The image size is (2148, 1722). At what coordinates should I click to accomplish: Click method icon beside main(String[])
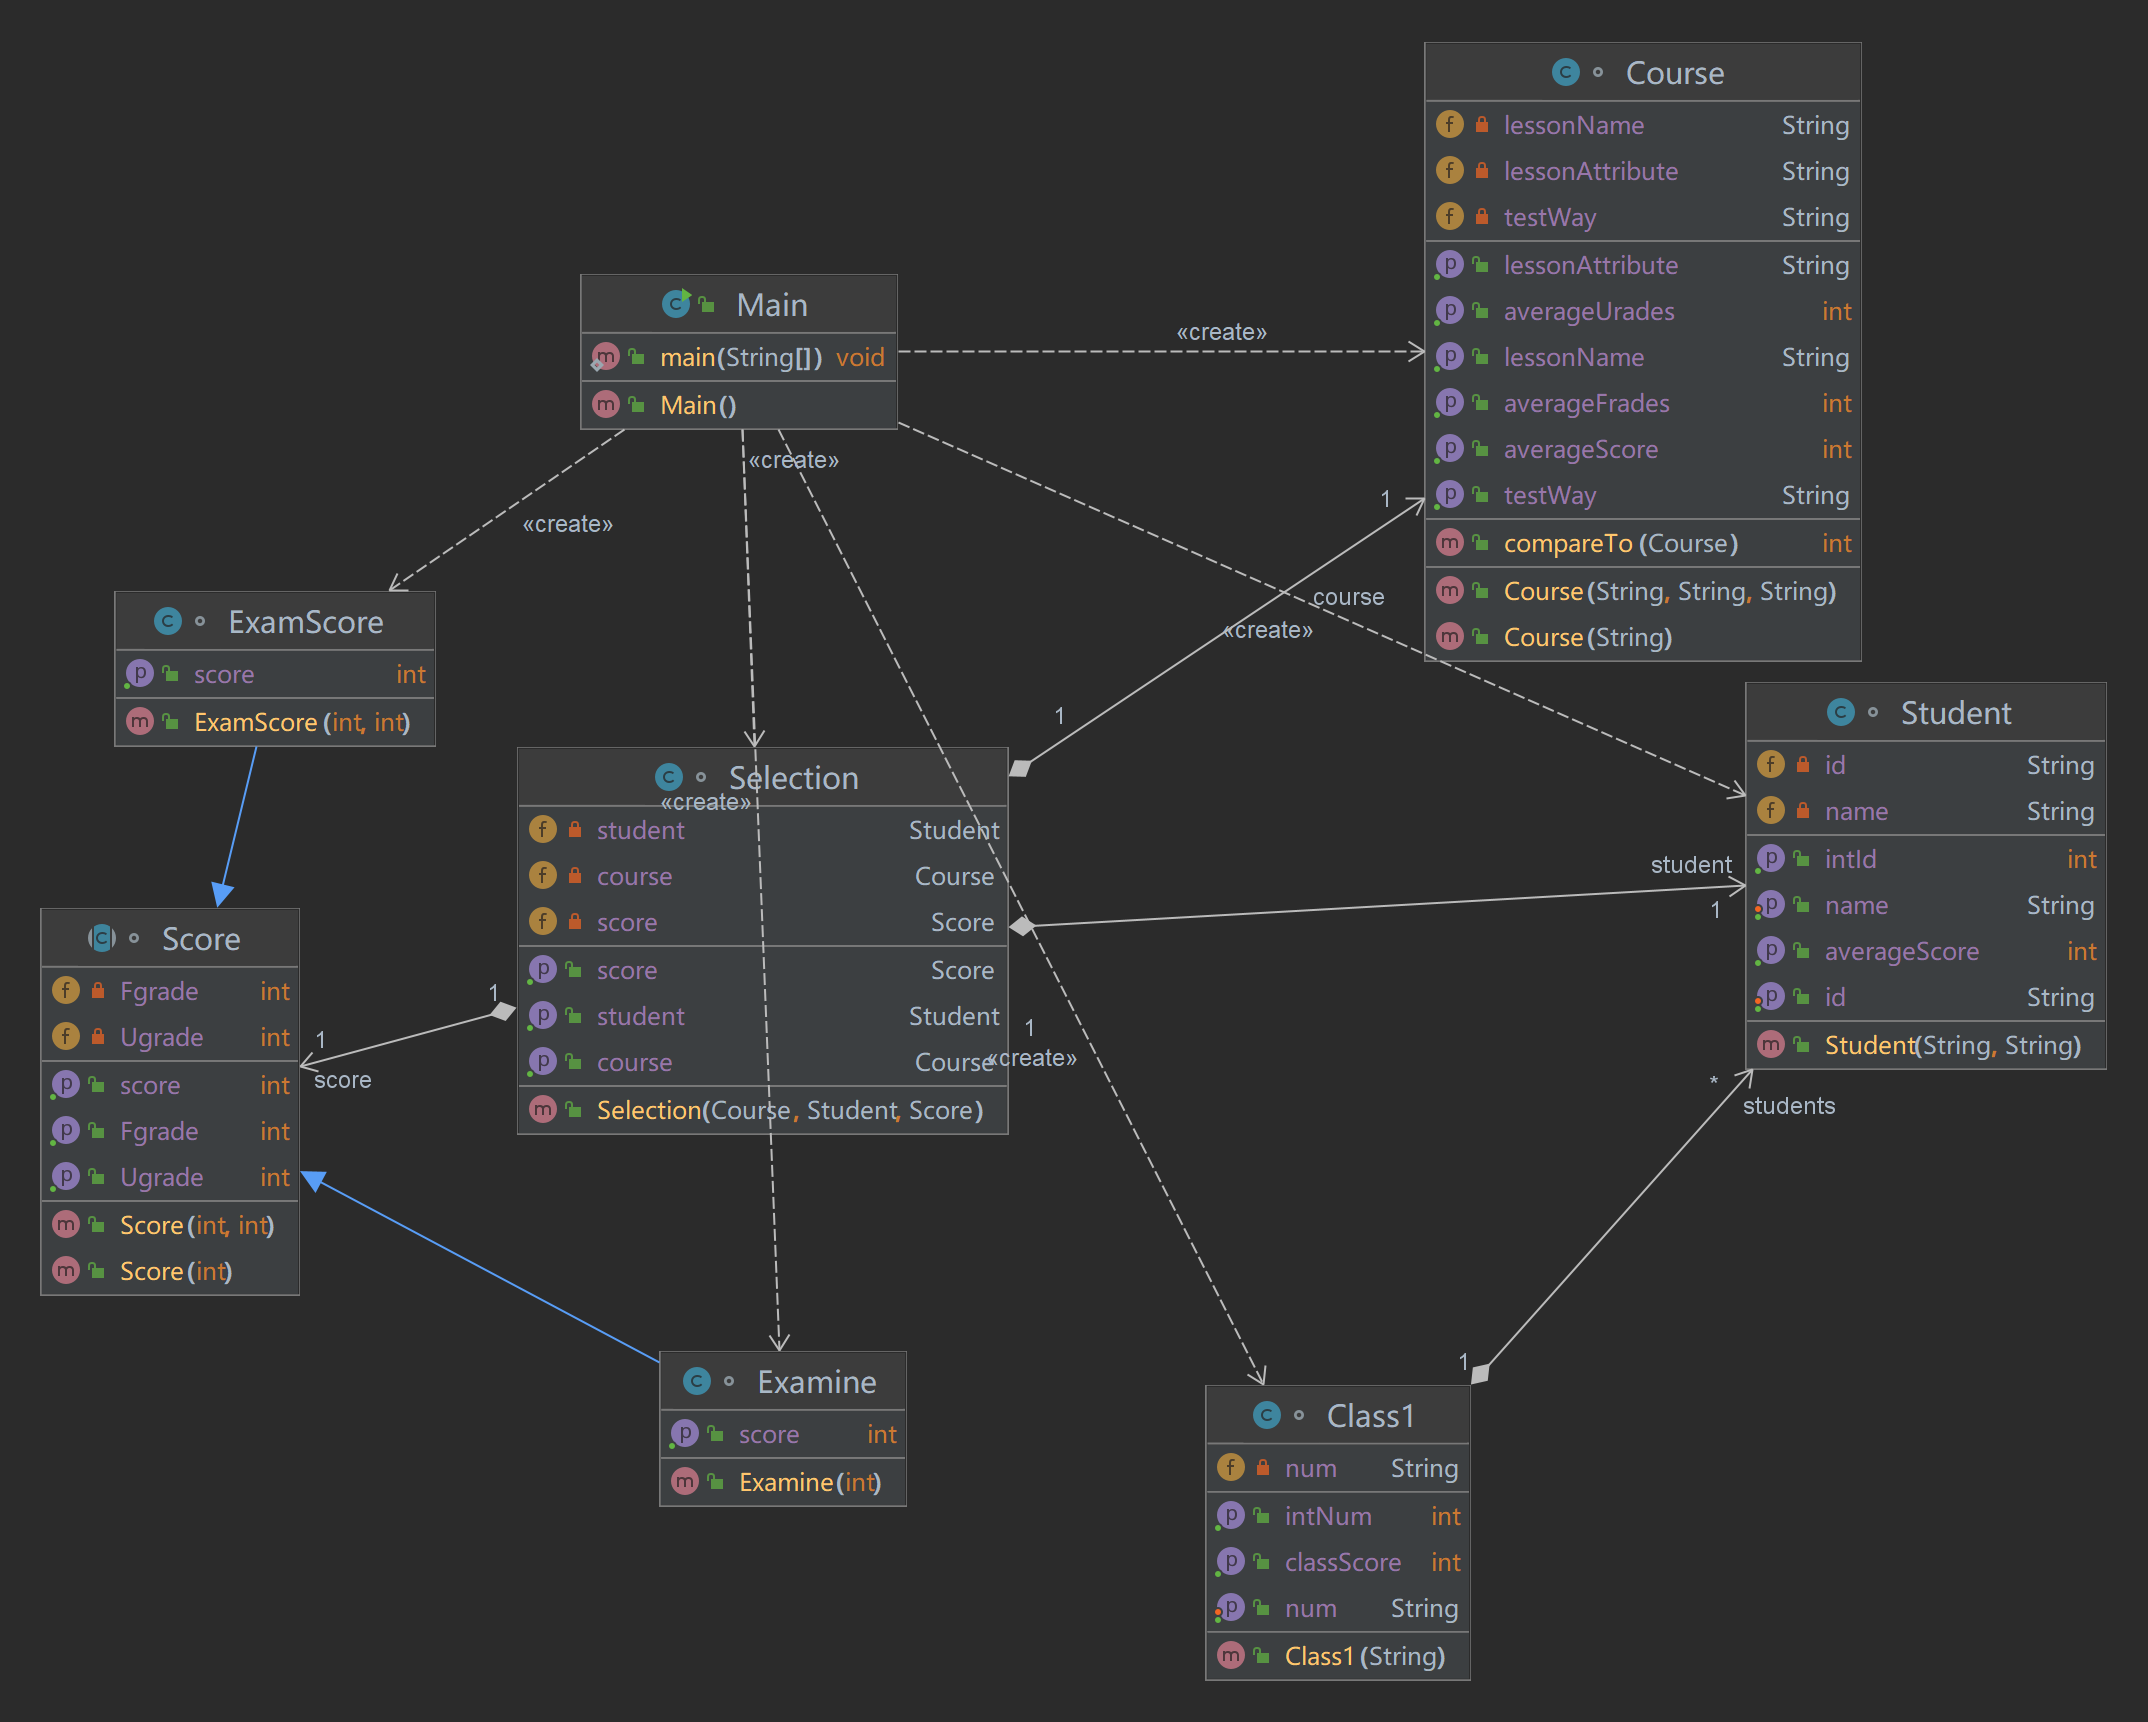[605, 357]
